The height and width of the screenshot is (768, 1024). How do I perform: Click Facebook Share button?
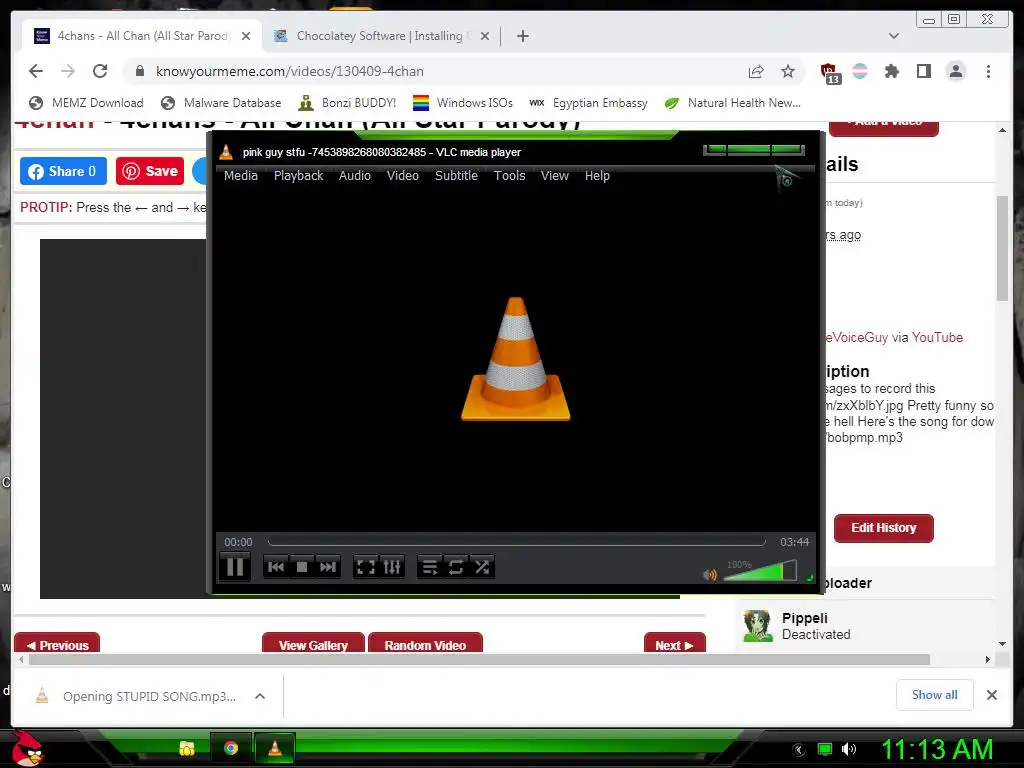63,171
